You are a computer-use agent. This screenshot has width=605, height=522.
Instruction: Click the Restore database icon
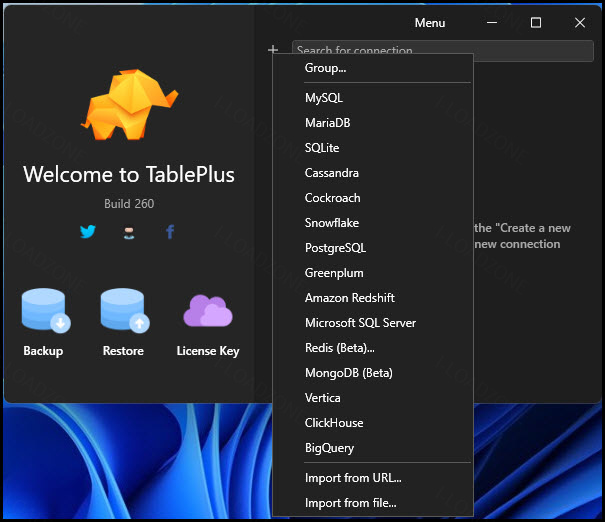pos(125,310)
